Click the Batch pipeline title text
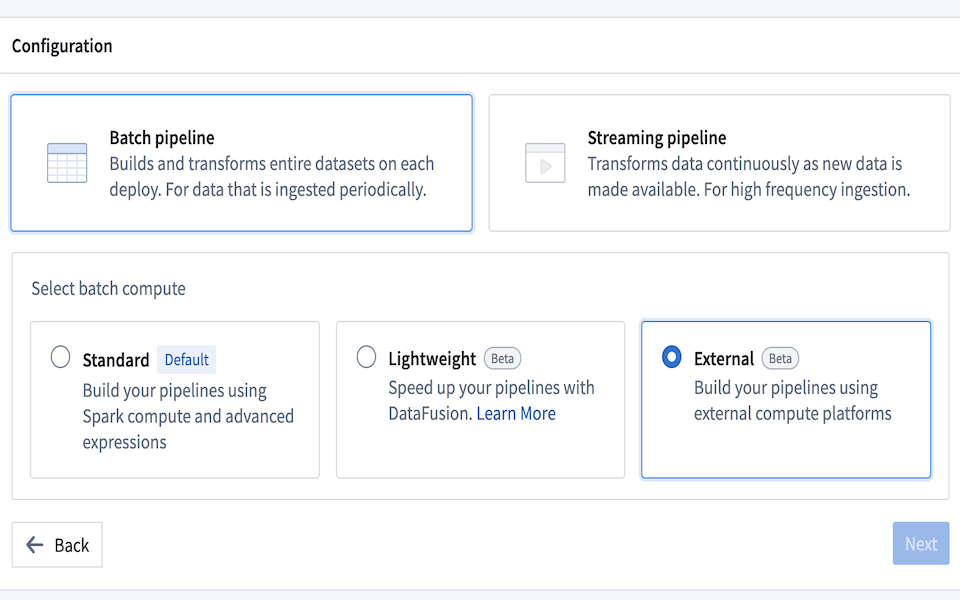This screenshot has width=960, height=600. 162,138
